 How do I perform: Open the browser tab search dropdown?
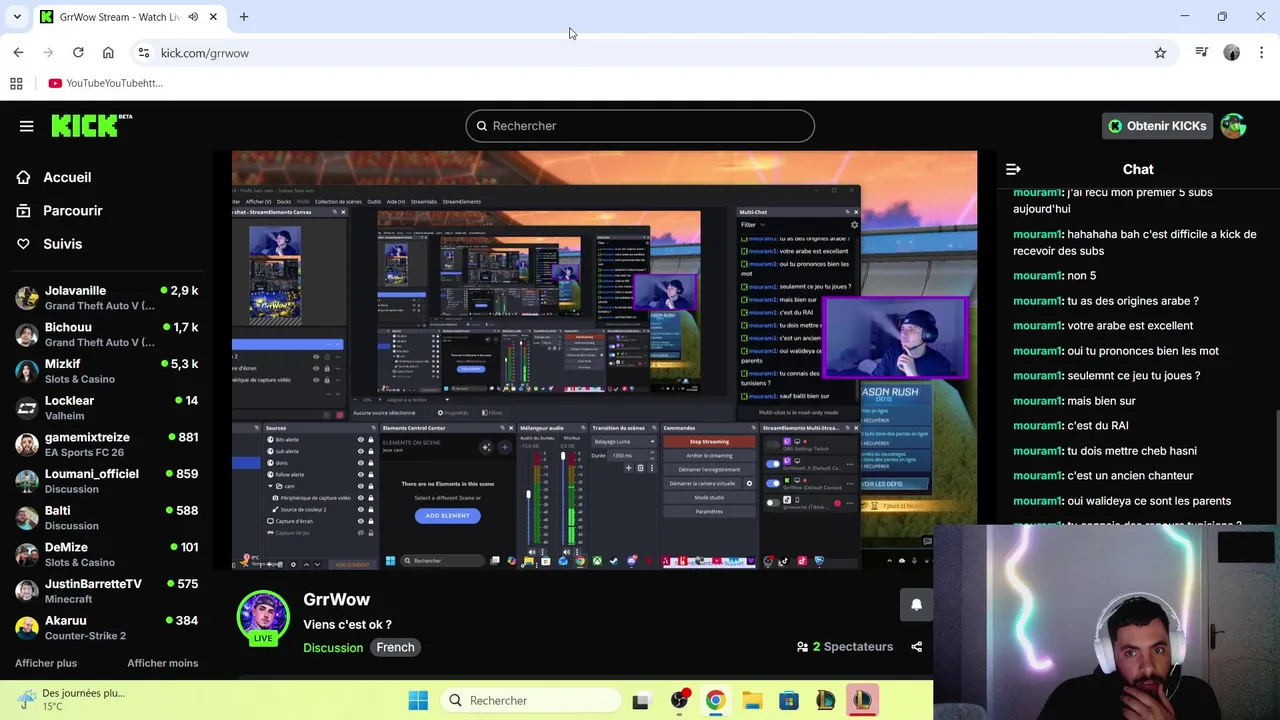pos(17,17)
